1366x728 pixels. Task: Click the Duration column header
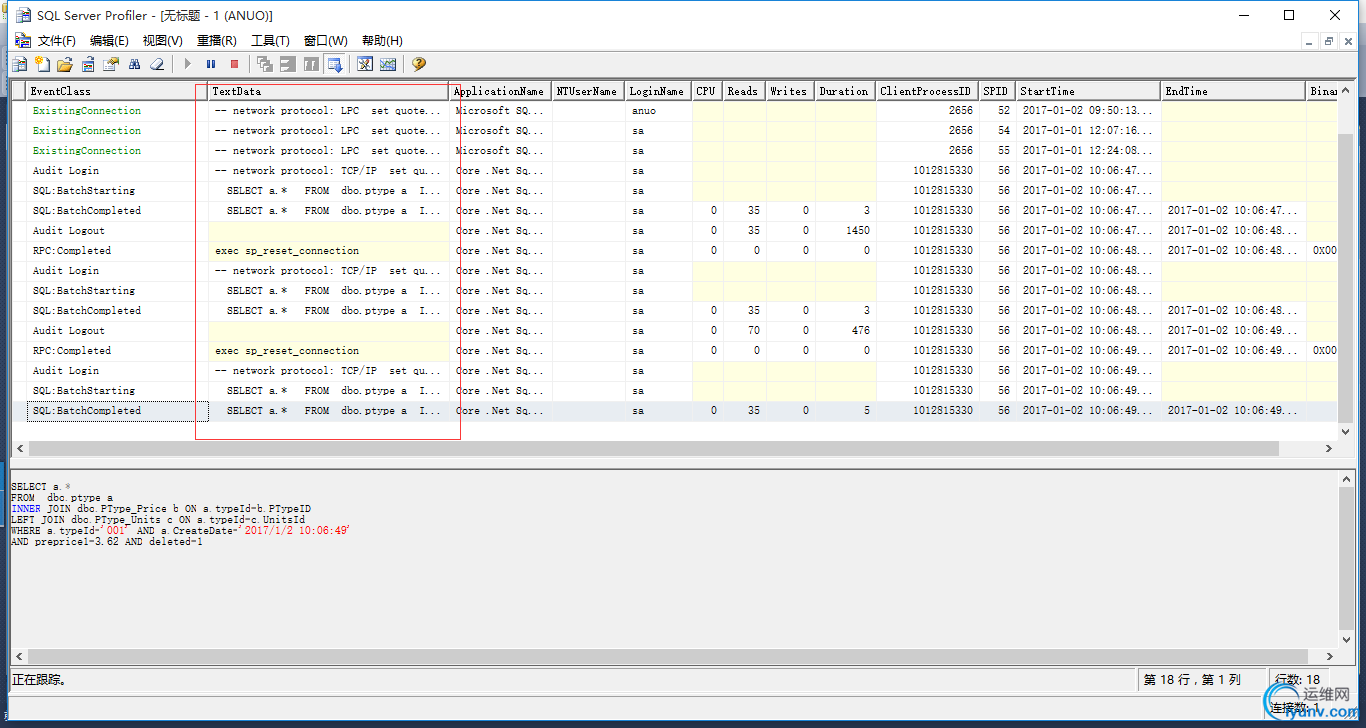point(845,91)
